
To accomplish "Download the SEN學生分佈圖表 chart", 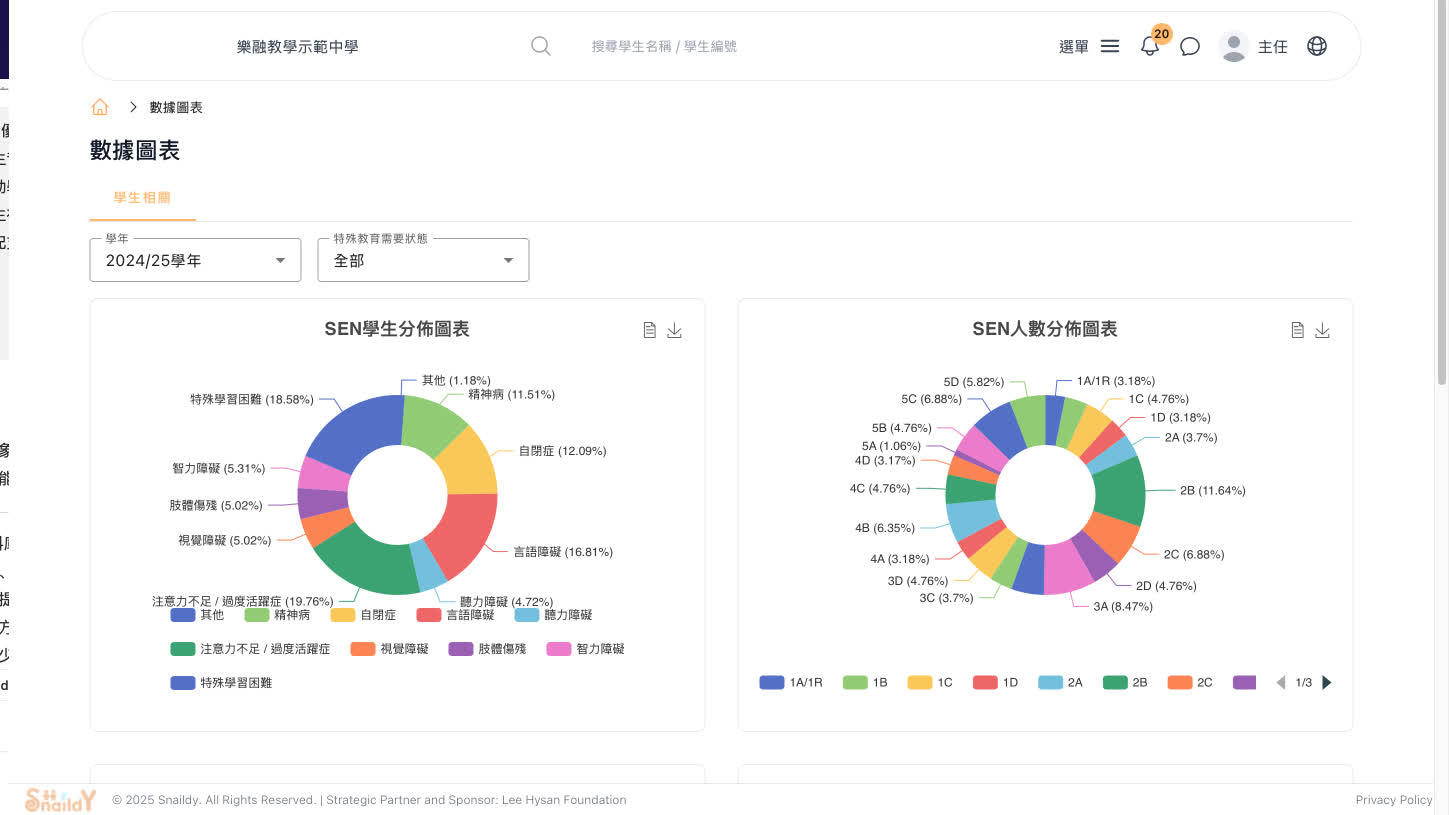I will click(x=675, y=330).
